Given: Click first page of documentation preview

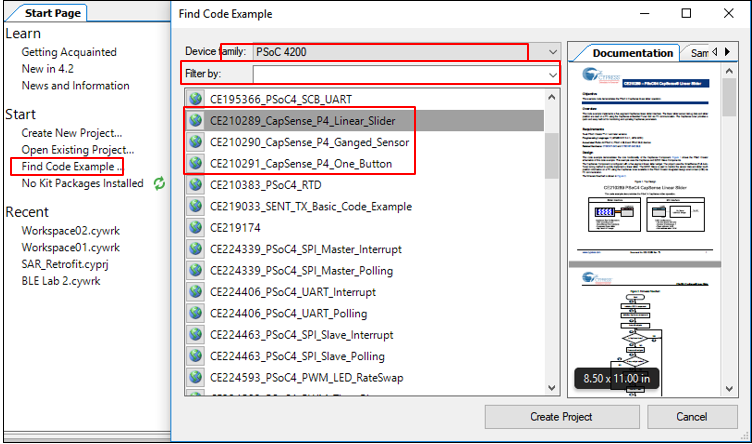Looking at the screenshot, I should [645, 162].
